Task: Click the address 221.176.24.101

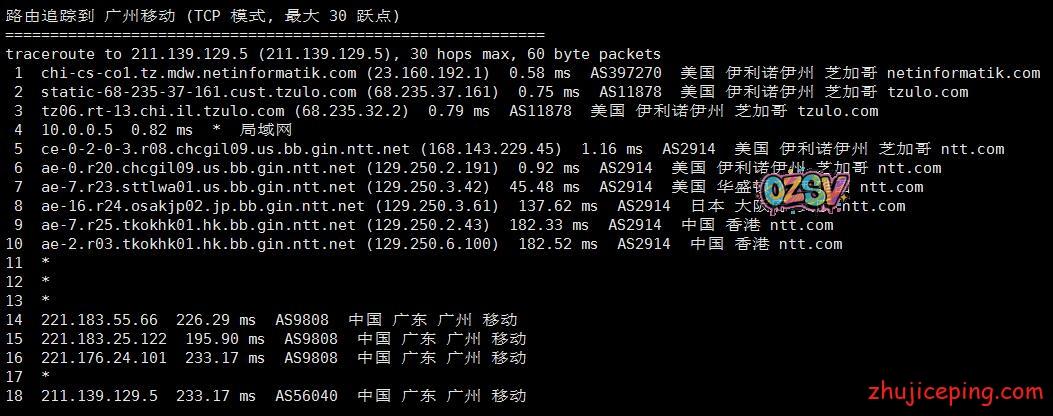Action: (104, 358)
